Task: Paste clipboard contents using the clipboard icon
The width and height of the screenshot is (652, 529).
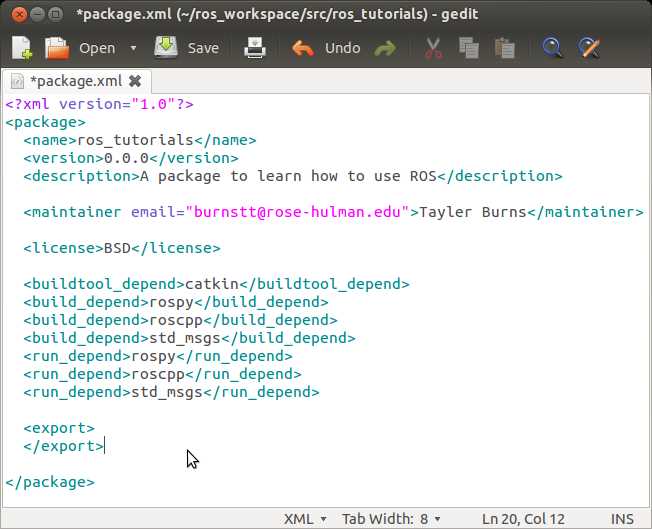Action: click(505, 48)
